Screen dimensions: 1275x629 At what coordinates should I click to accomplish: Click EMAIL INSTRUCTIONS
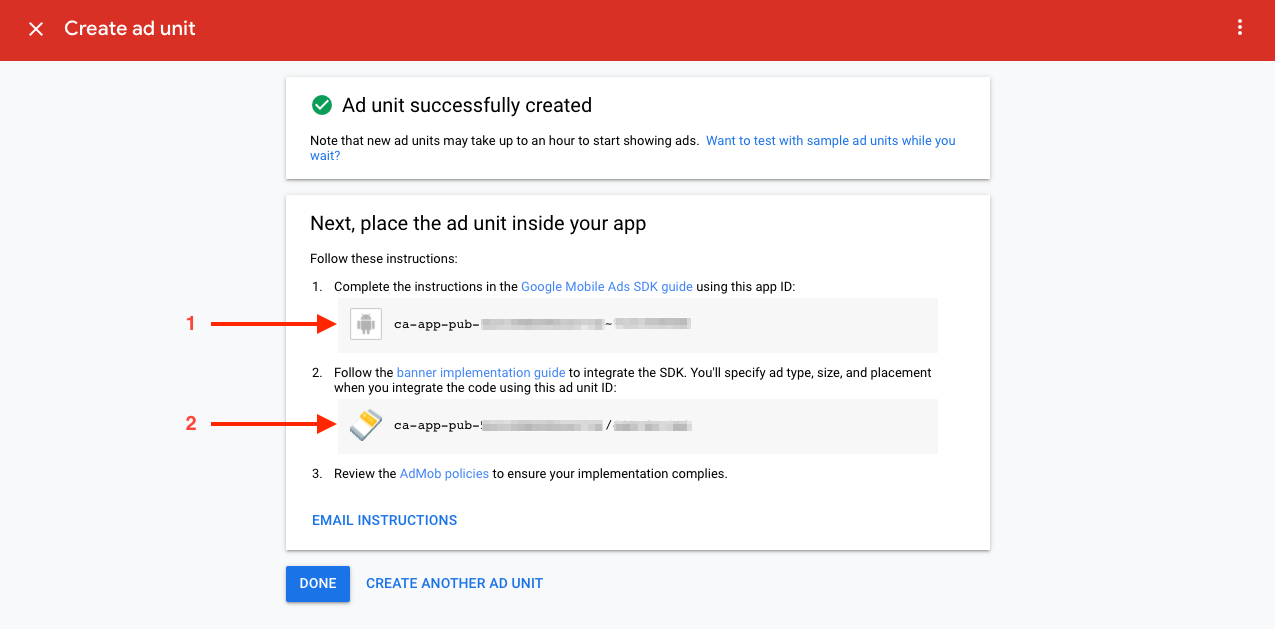[385, 520]
